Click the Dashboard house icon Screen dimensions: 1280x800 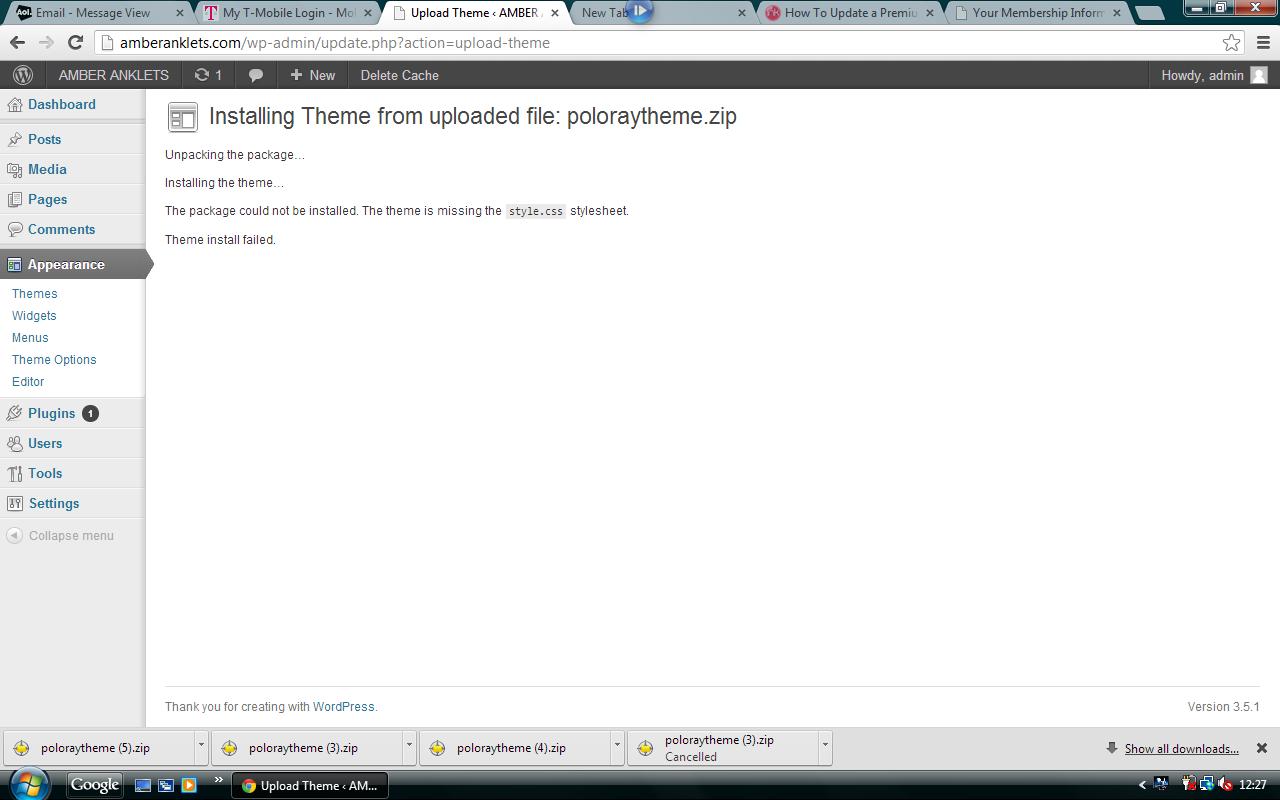tap(14, 104)
